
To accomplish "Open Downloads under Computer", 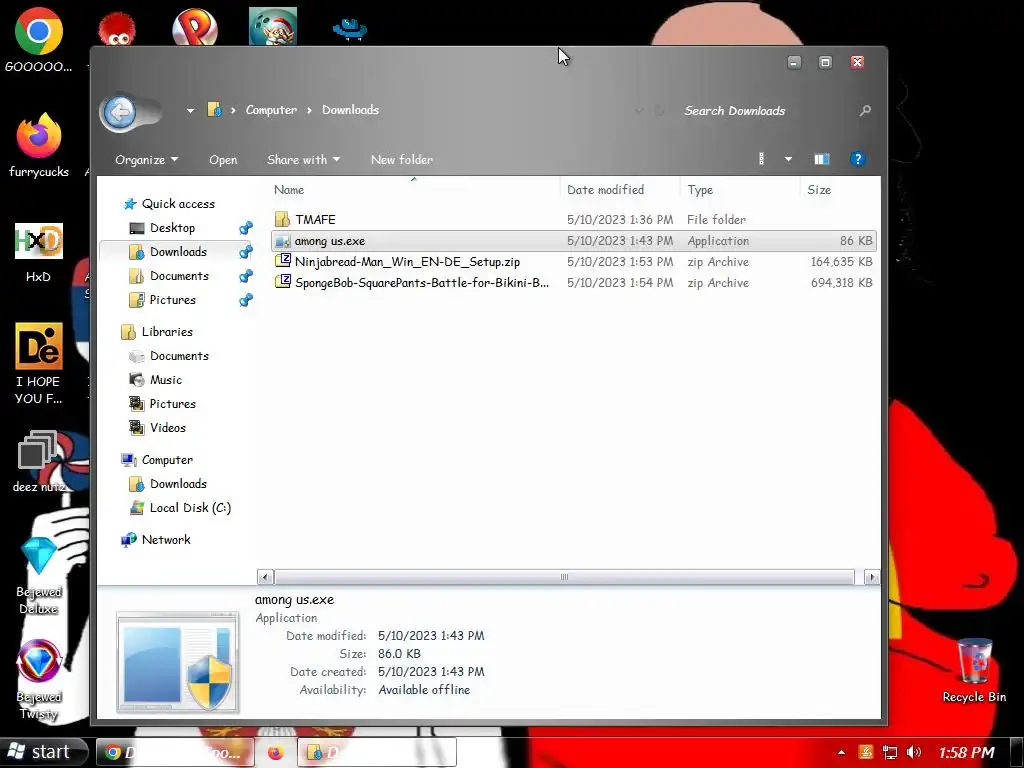I will click(178, 484).
